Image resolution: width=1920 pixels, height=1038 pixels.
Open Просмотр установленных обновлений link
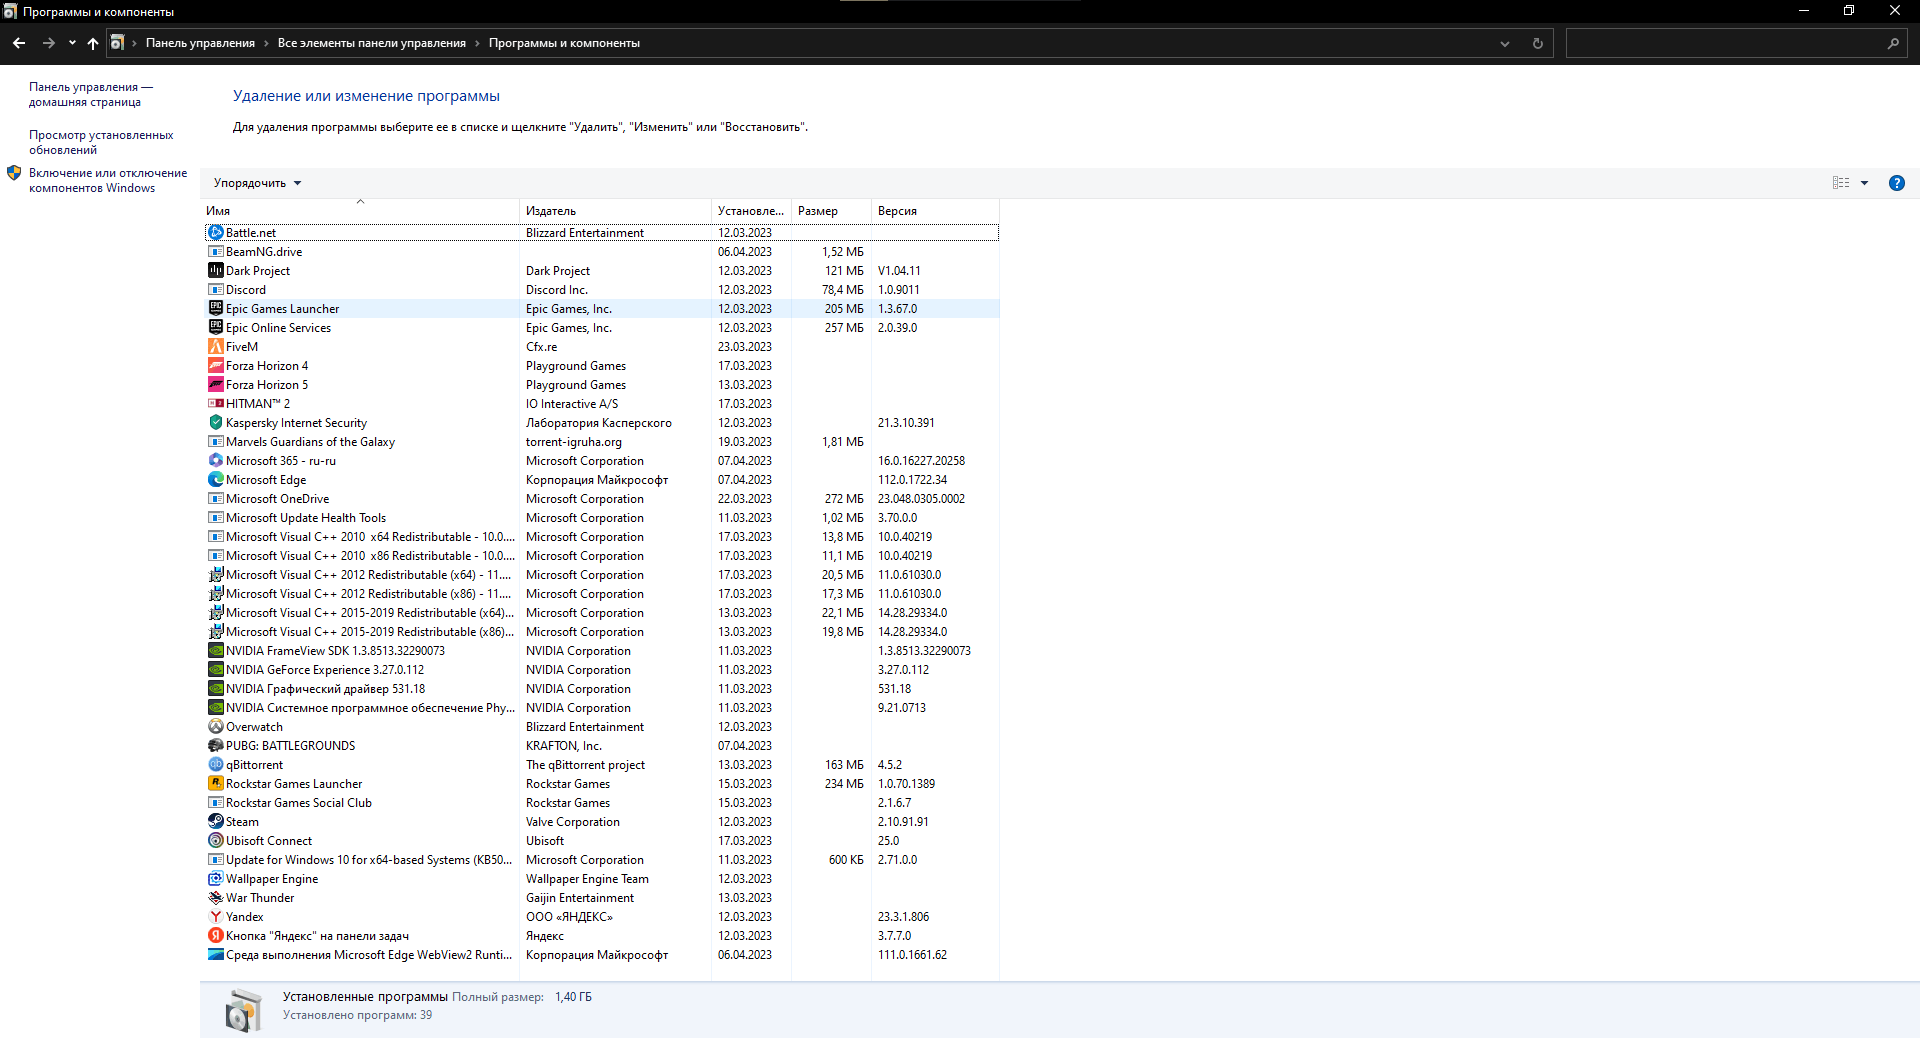pyautogui.click(x=101, y=142)
